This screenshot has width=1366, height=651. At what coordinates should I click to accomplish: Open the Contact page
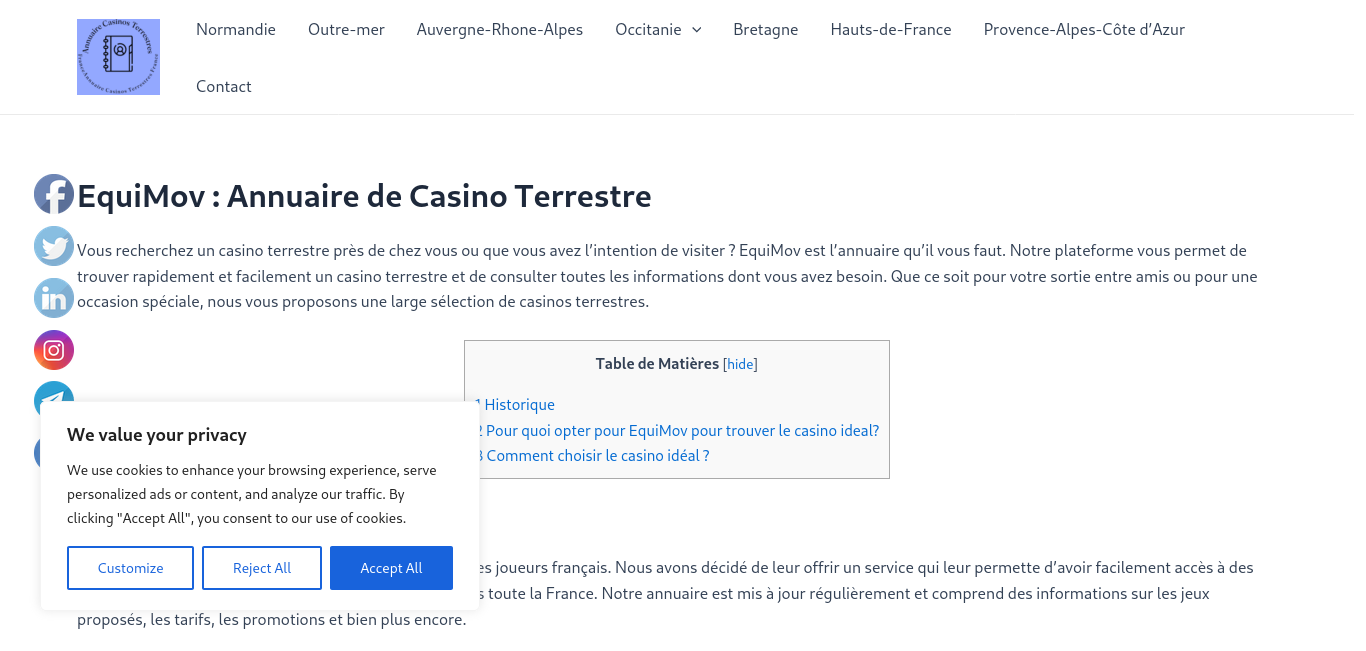click(x=224, y=87)
